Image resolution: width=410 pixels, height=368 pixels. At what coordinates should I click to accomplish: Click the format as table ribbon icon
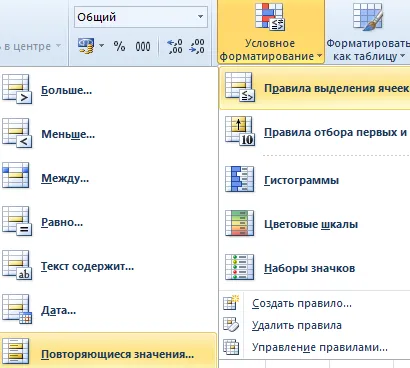coord(367,17)
